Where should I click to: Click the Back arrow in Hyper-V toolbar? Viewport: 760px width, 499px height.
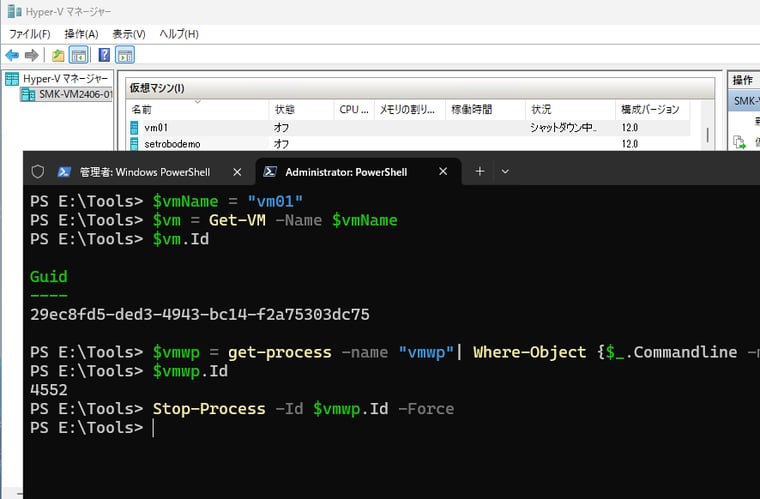pos(12,55)
